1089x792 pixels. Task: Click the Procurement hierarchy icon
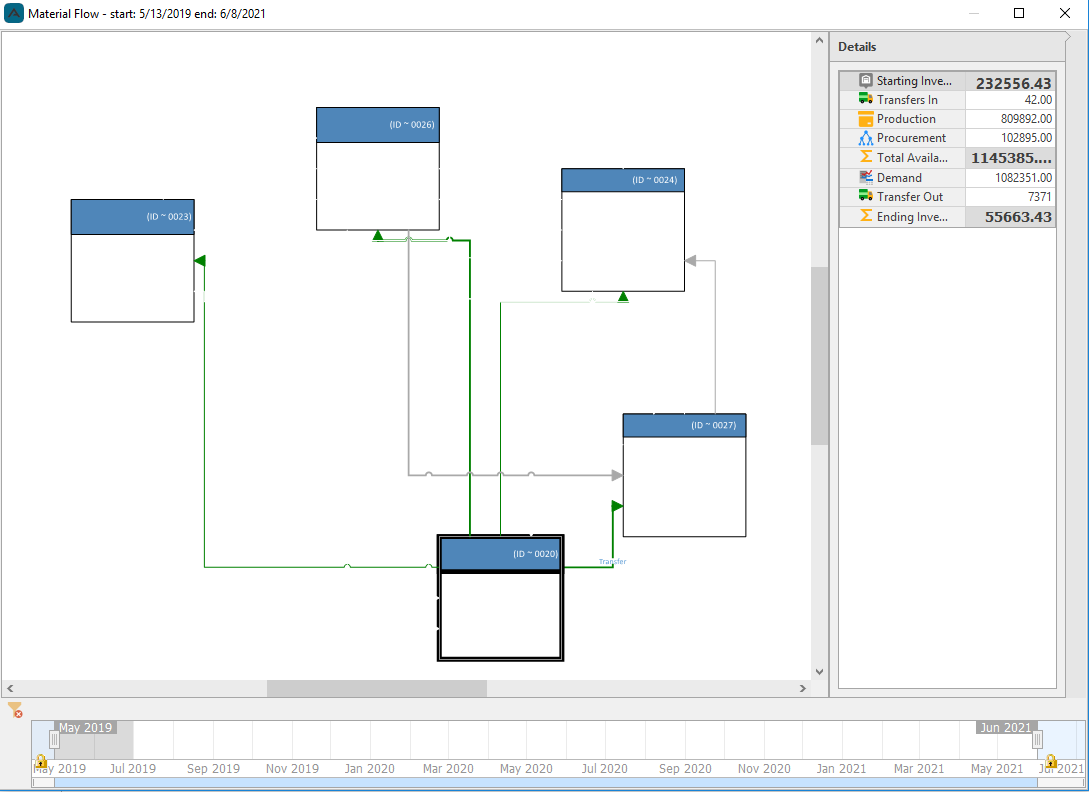[x=865, y=138]
